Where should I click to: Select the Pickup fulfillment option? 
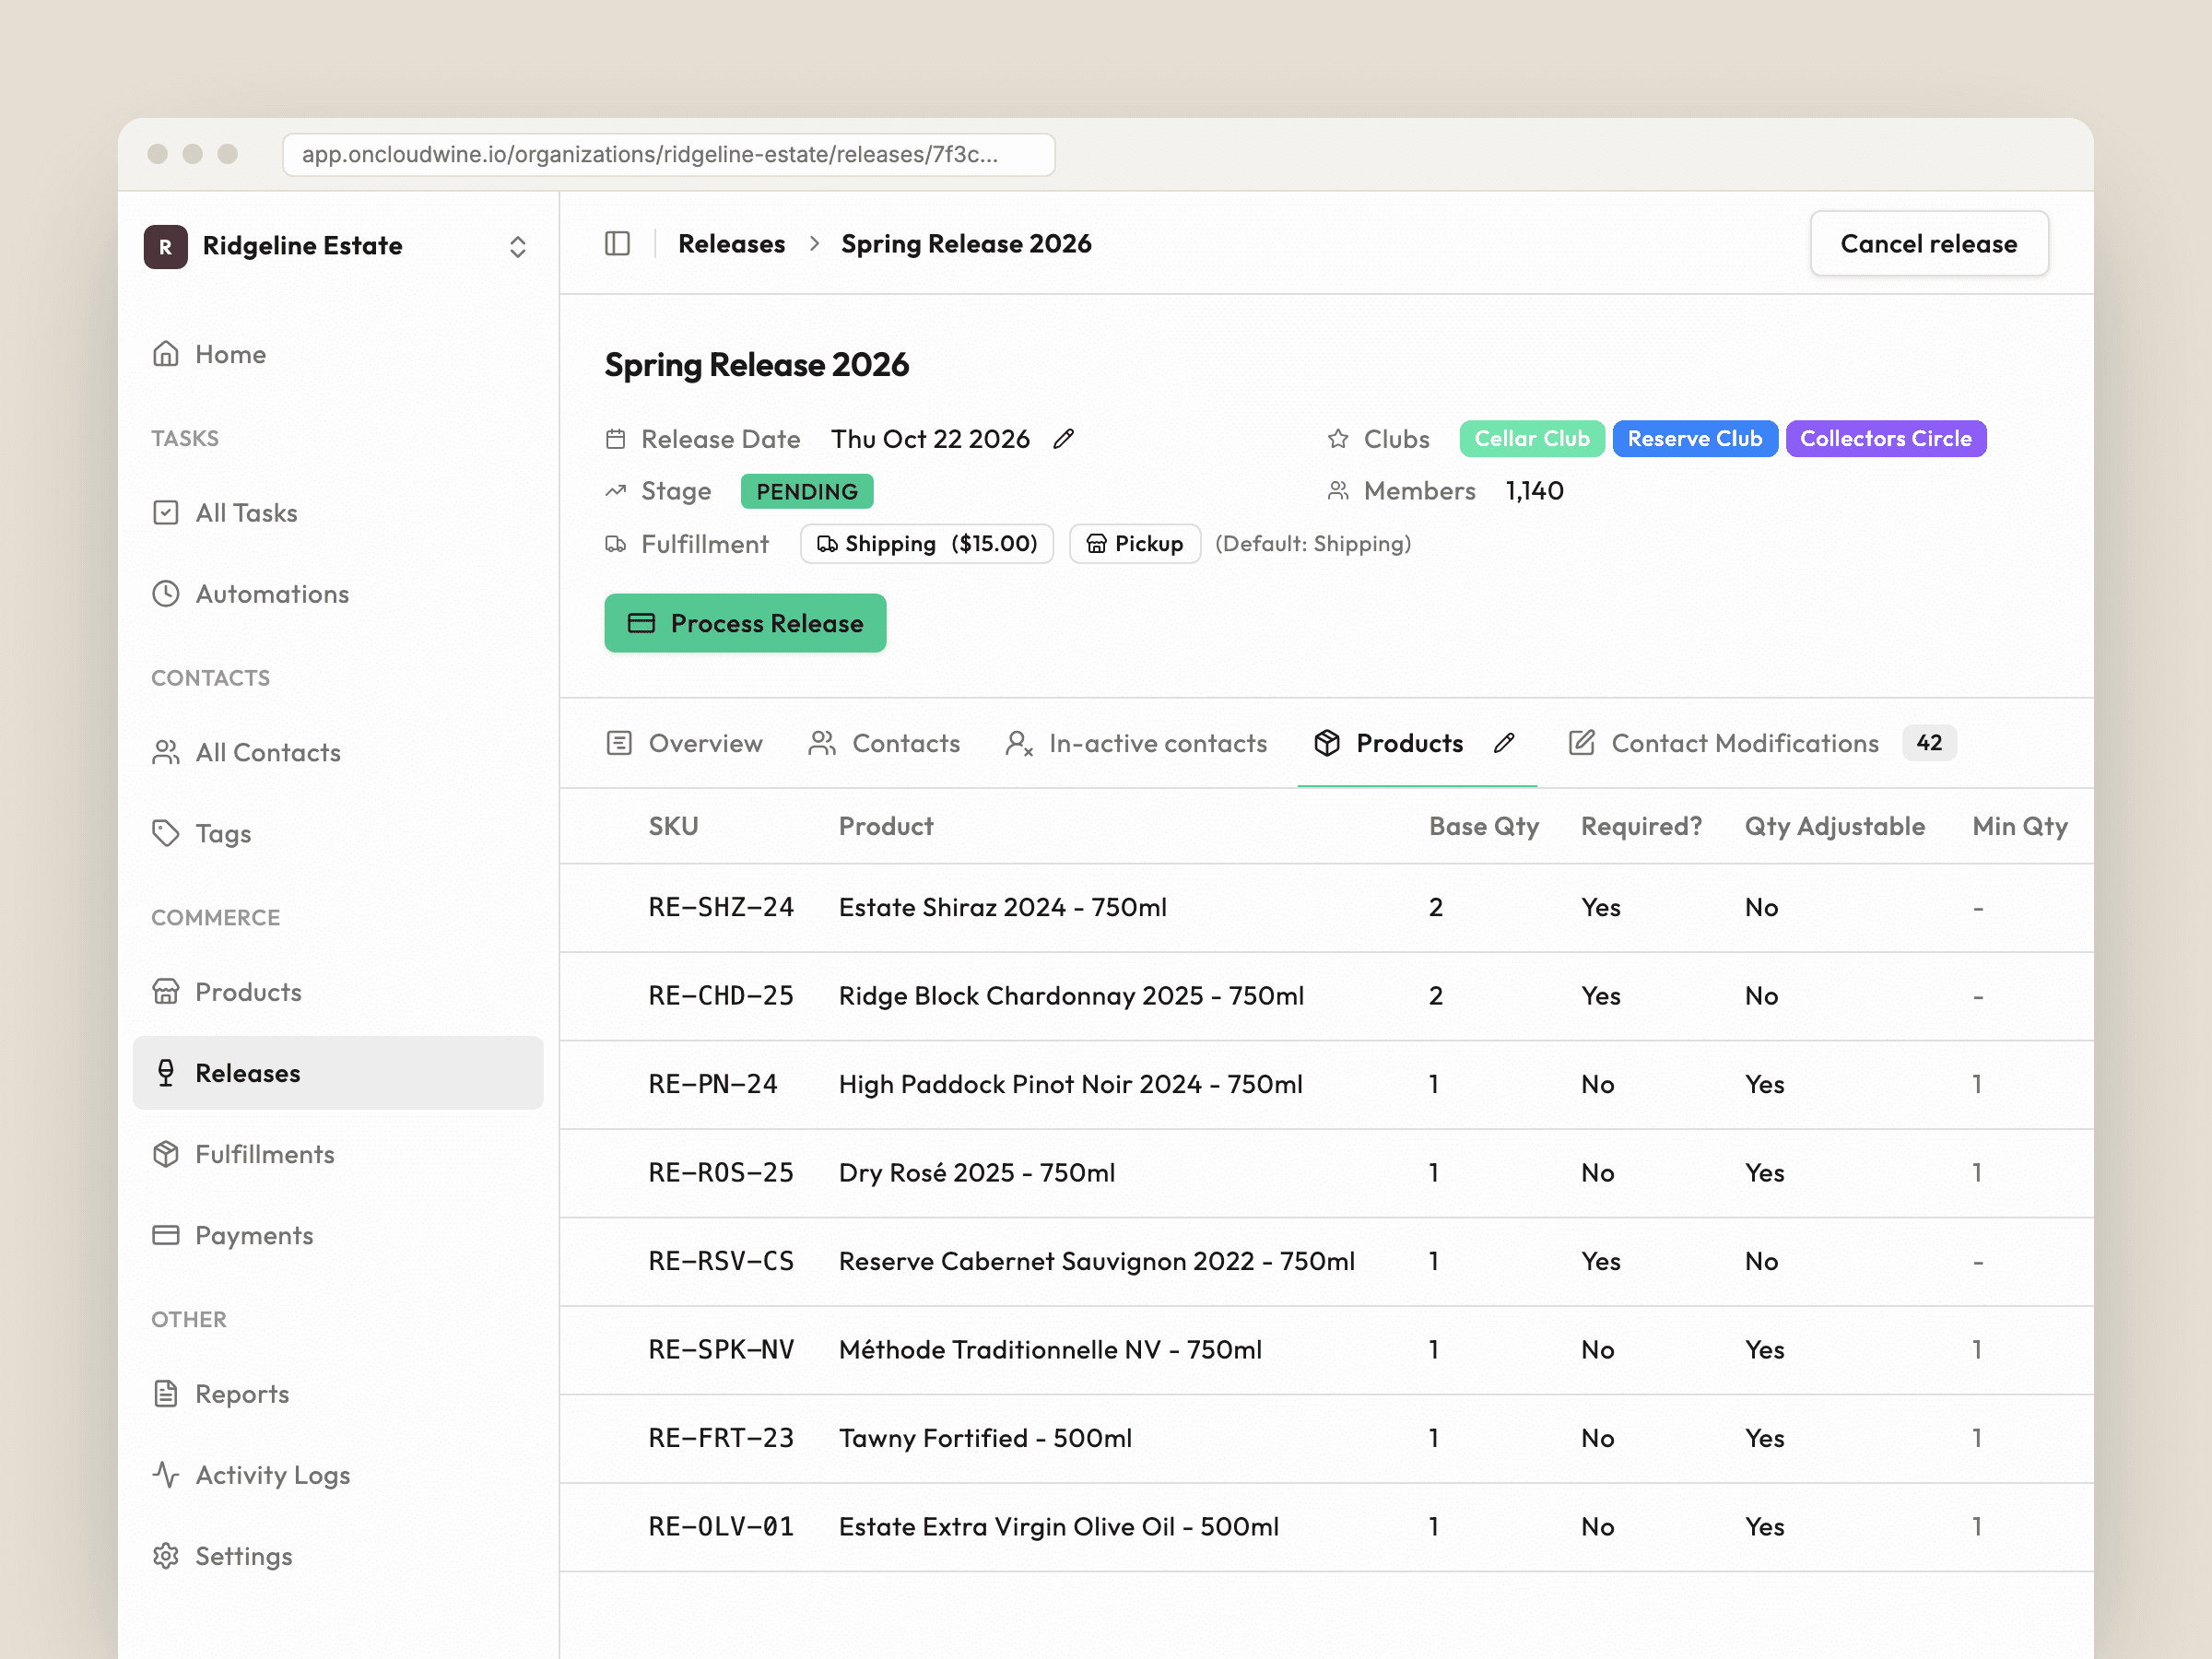click(1135, 544)
